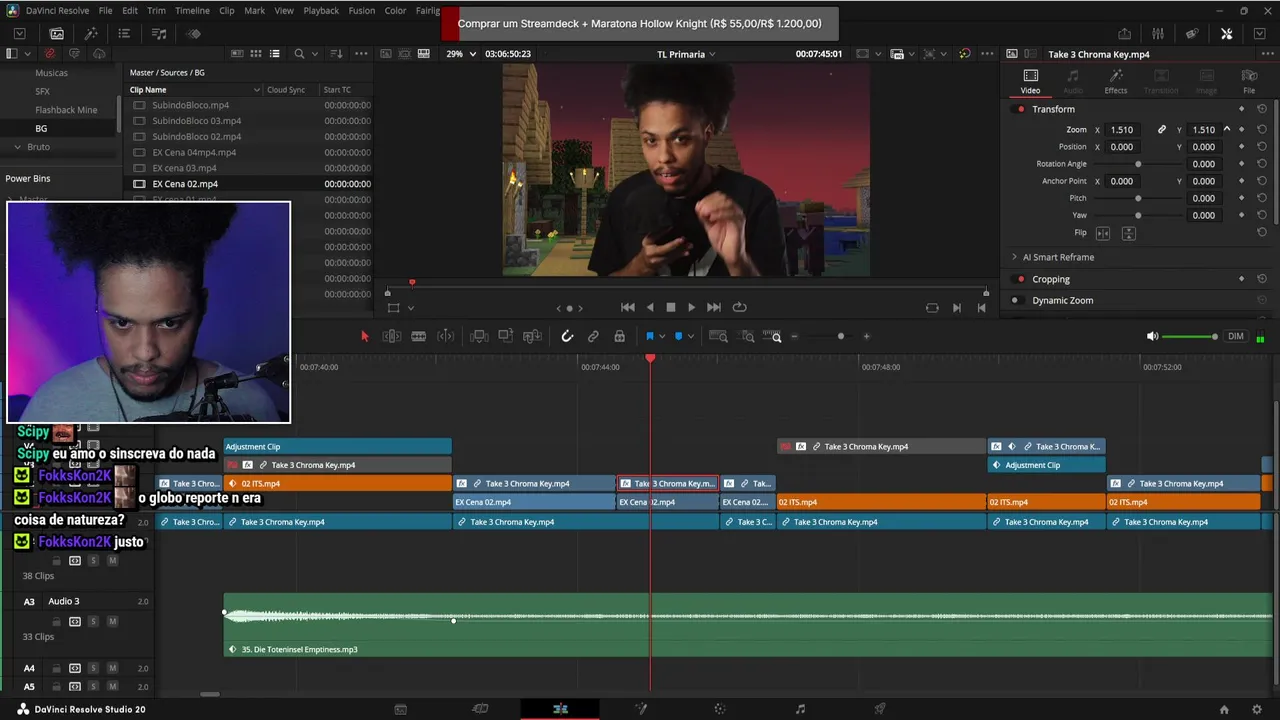The image size is (1280, 720).
Task: Expand the AI Smart Reframe section
Action: coord(1014,257)
